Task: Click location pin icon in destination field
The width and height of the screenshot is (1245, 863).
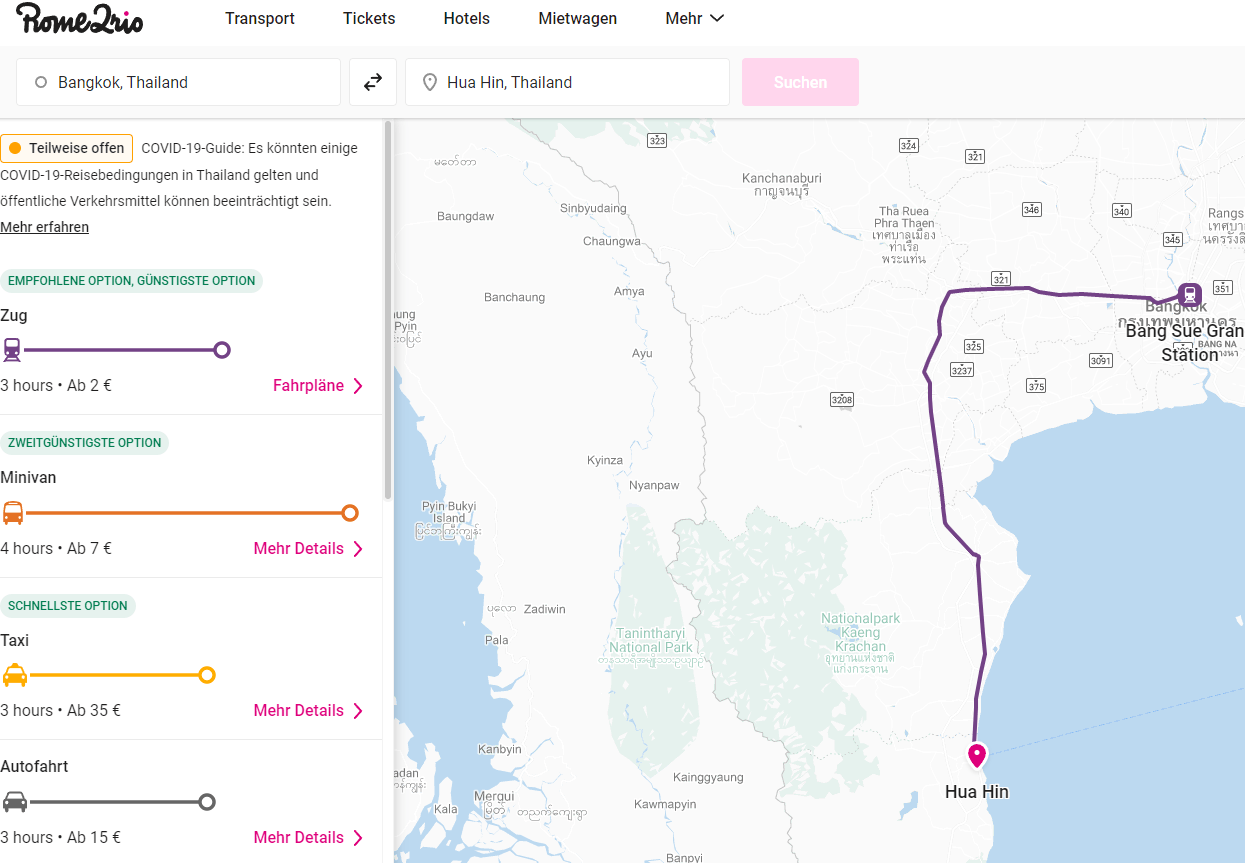Action: (430, 82)
